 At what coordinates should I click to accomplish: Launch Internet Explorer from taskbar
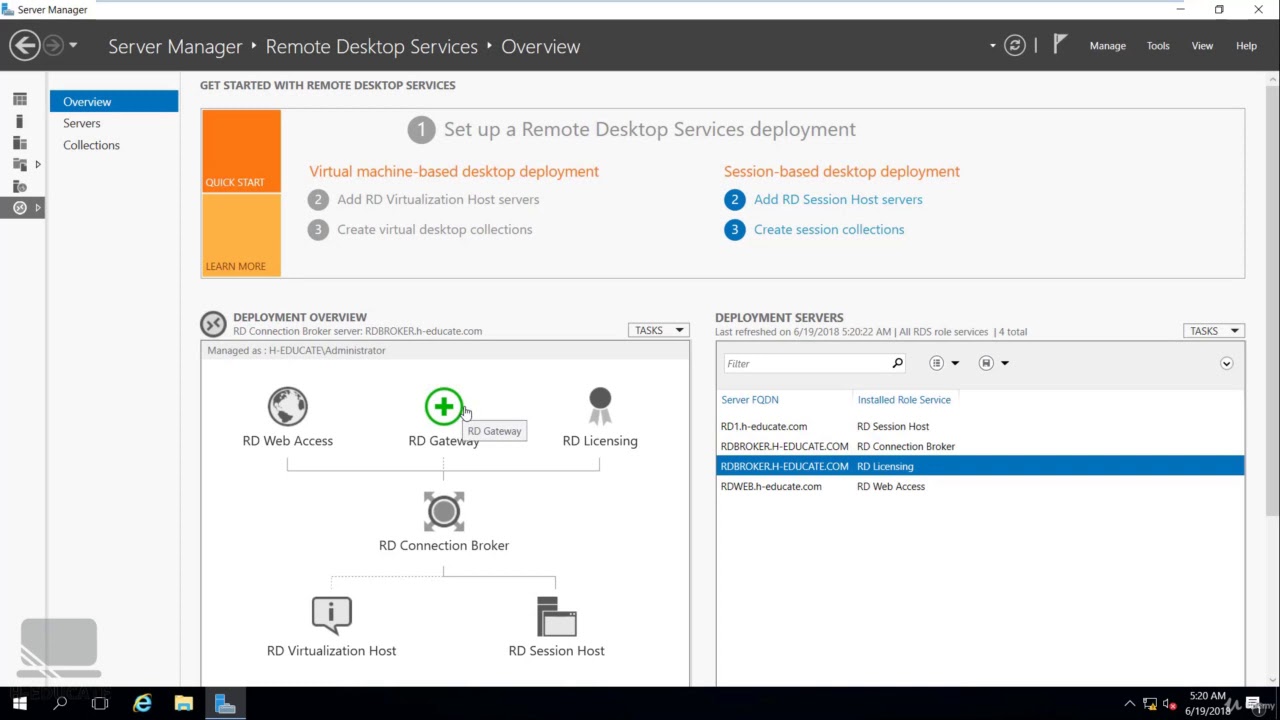[x=142, y=703]
